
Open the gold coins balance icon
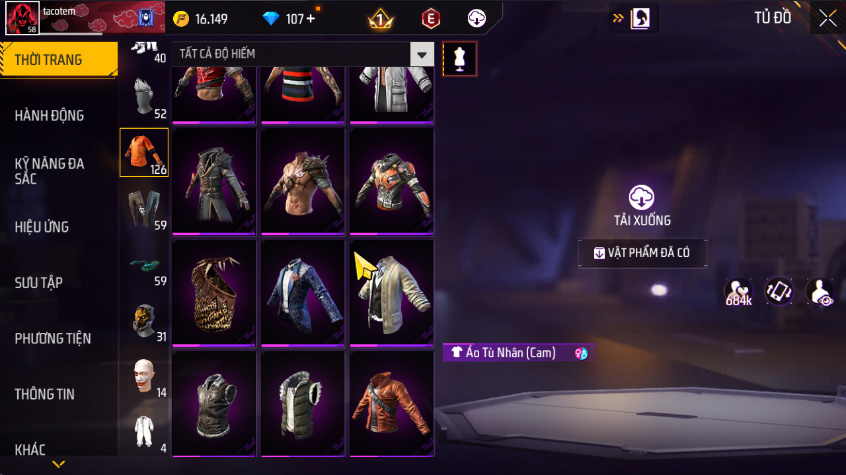click(x=181, y=19)
